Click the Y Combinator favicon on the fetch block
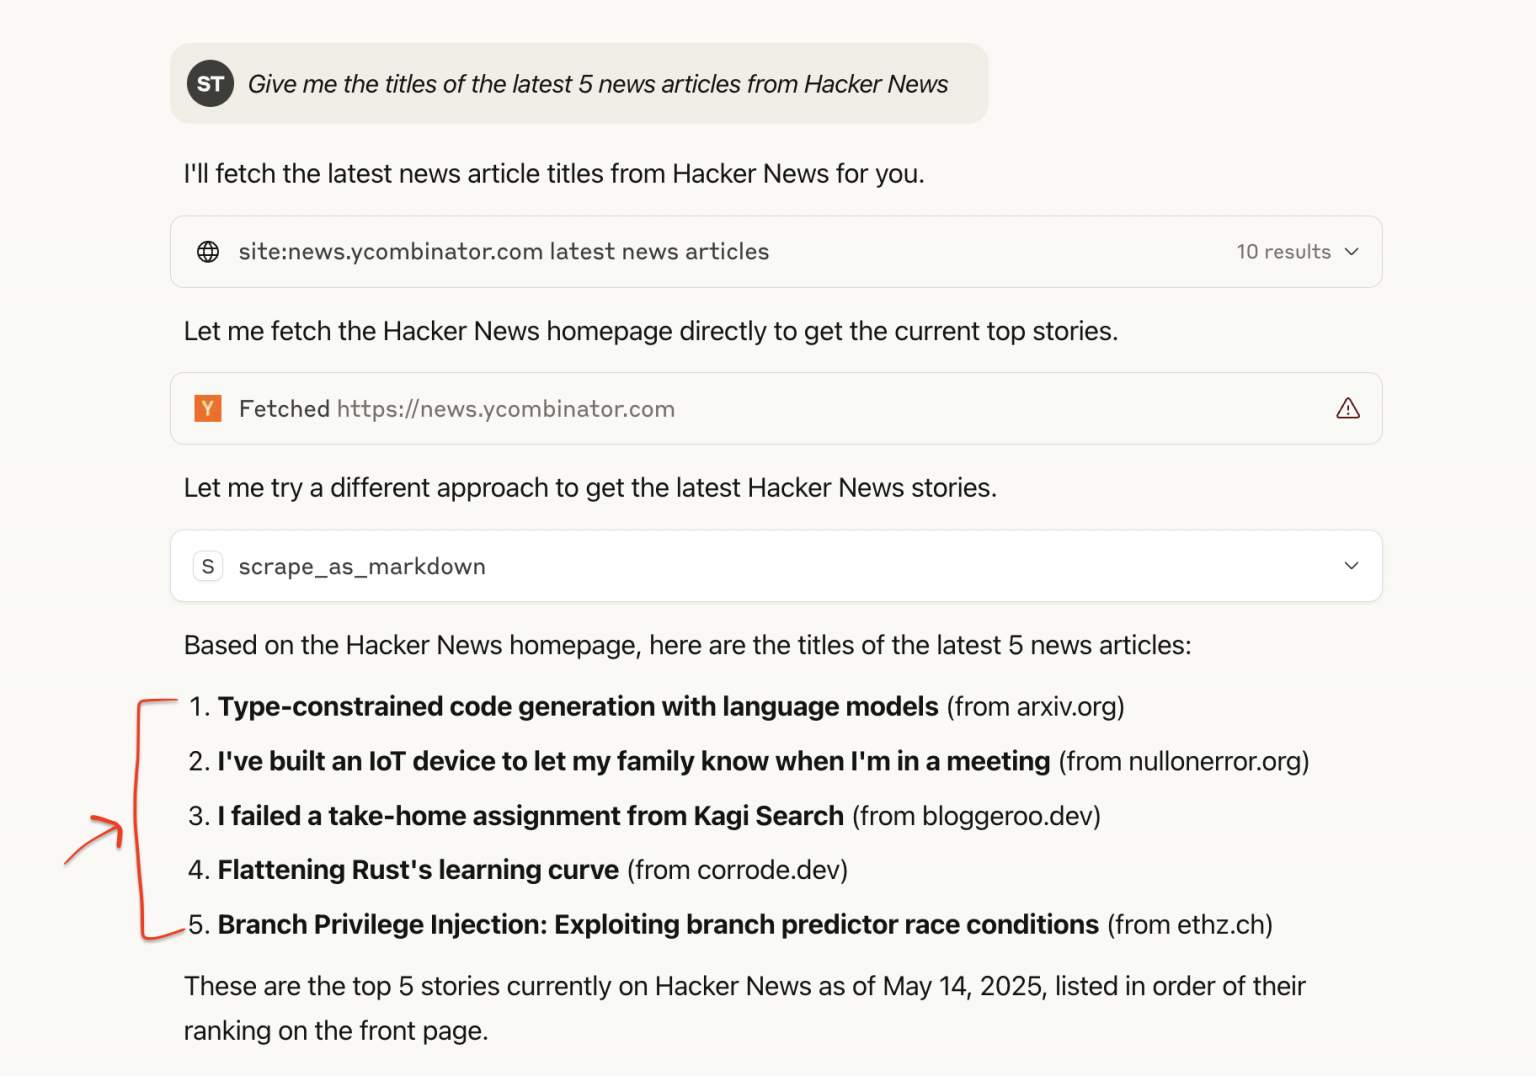Image resolution: width=1536 pixels, height=1076 pixels. pyautogui.click(x=207, y=408)
